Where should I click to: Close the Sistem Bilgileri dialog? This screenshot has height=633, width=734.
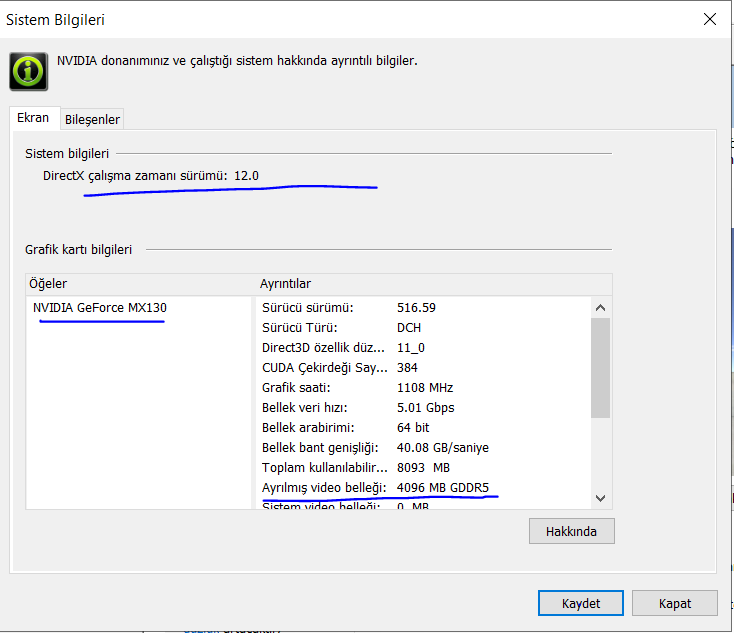[x=710, y=19]
